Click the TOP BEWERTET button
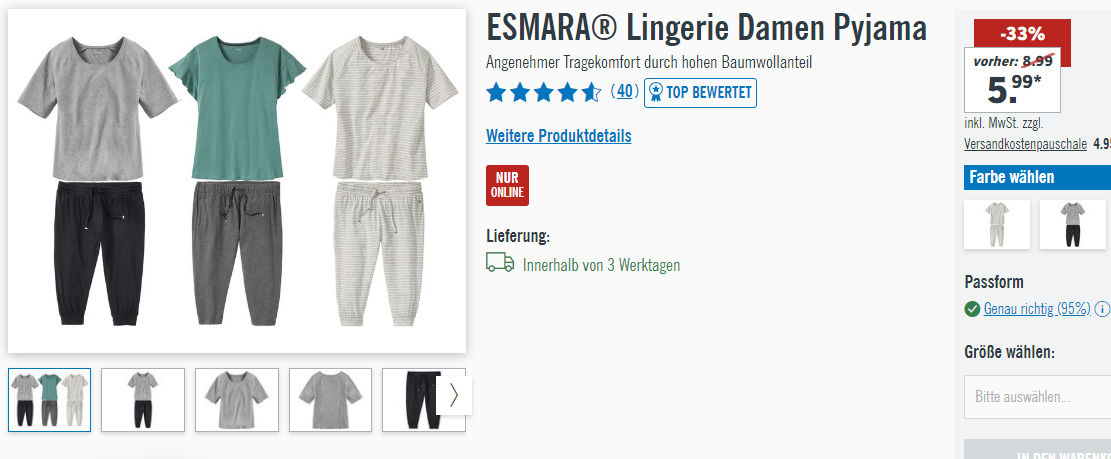Screen dimensions: 1111x459 tap(700, 93)
